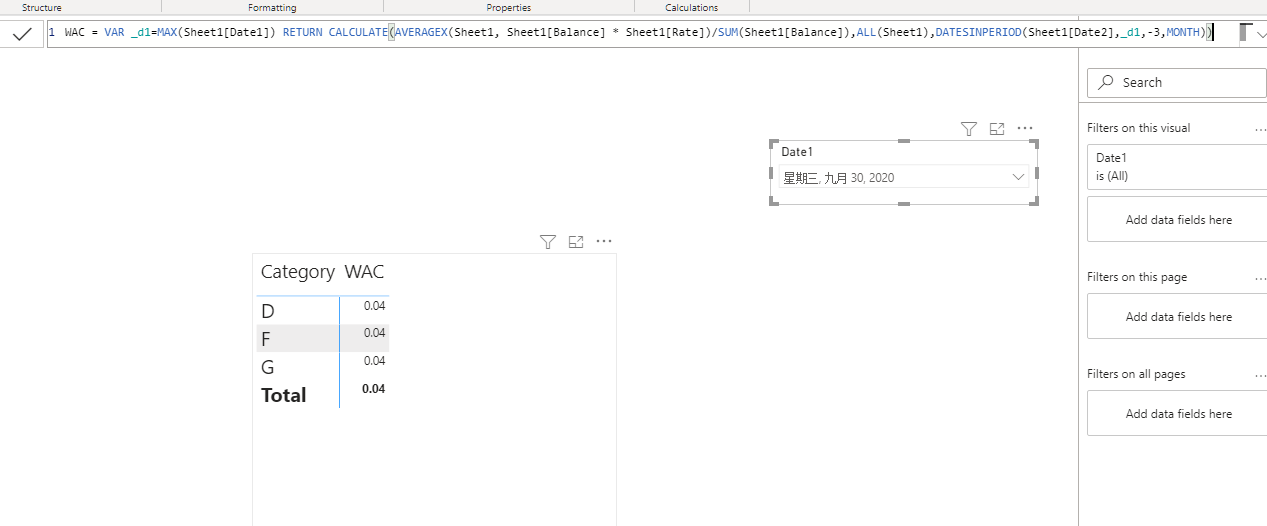Screen dimensions: 1267x526
Task: Open the Calculations ribbon group
Action: [x=691, y=7]
